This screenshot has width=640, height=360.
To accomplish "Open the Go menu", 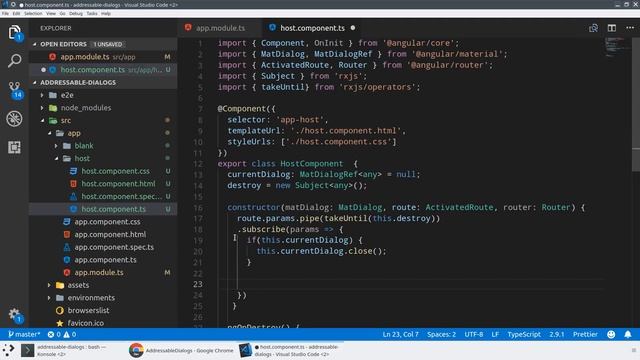I will tap(62, 13).
